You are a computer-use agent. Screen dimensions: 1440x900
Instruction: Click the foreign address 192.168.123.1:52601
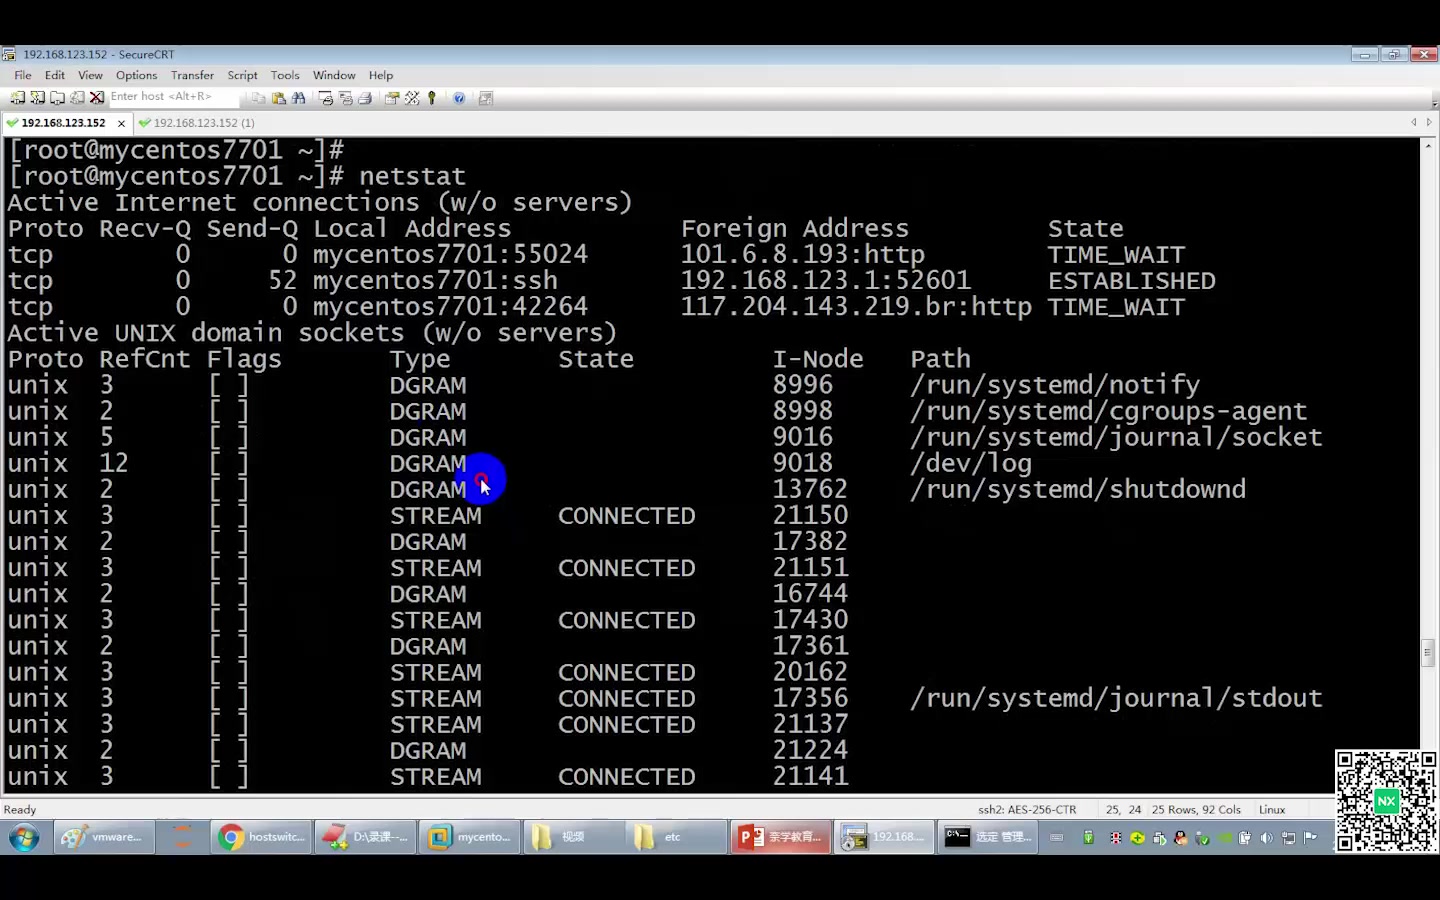(x=826, y=281)
